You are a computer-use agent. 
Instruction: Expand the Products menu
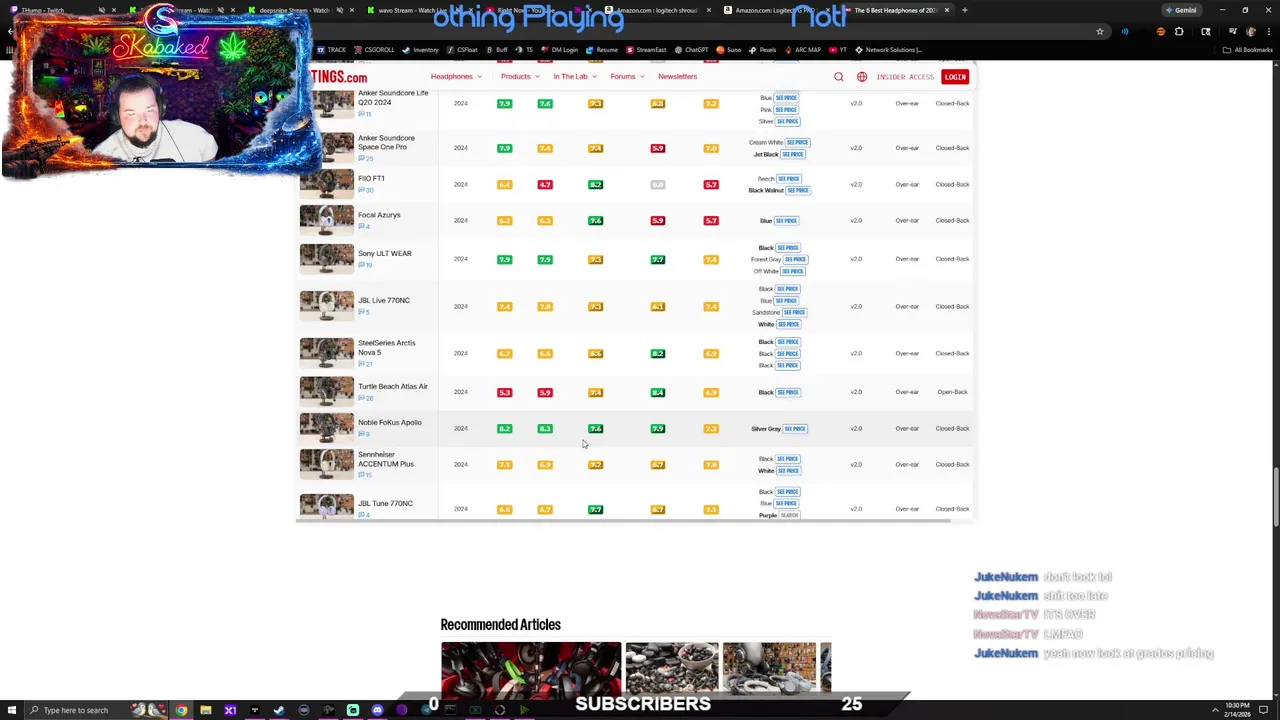coord(520,76)
